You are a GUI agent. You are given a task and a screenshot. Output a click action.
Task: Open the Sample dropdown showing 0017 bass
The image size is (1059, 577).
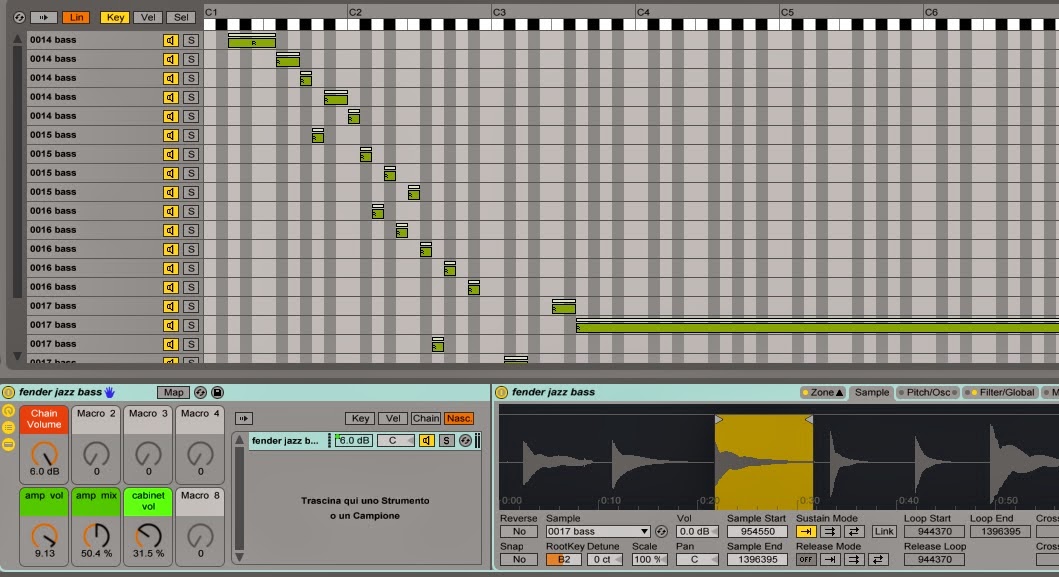click(598, 532)
